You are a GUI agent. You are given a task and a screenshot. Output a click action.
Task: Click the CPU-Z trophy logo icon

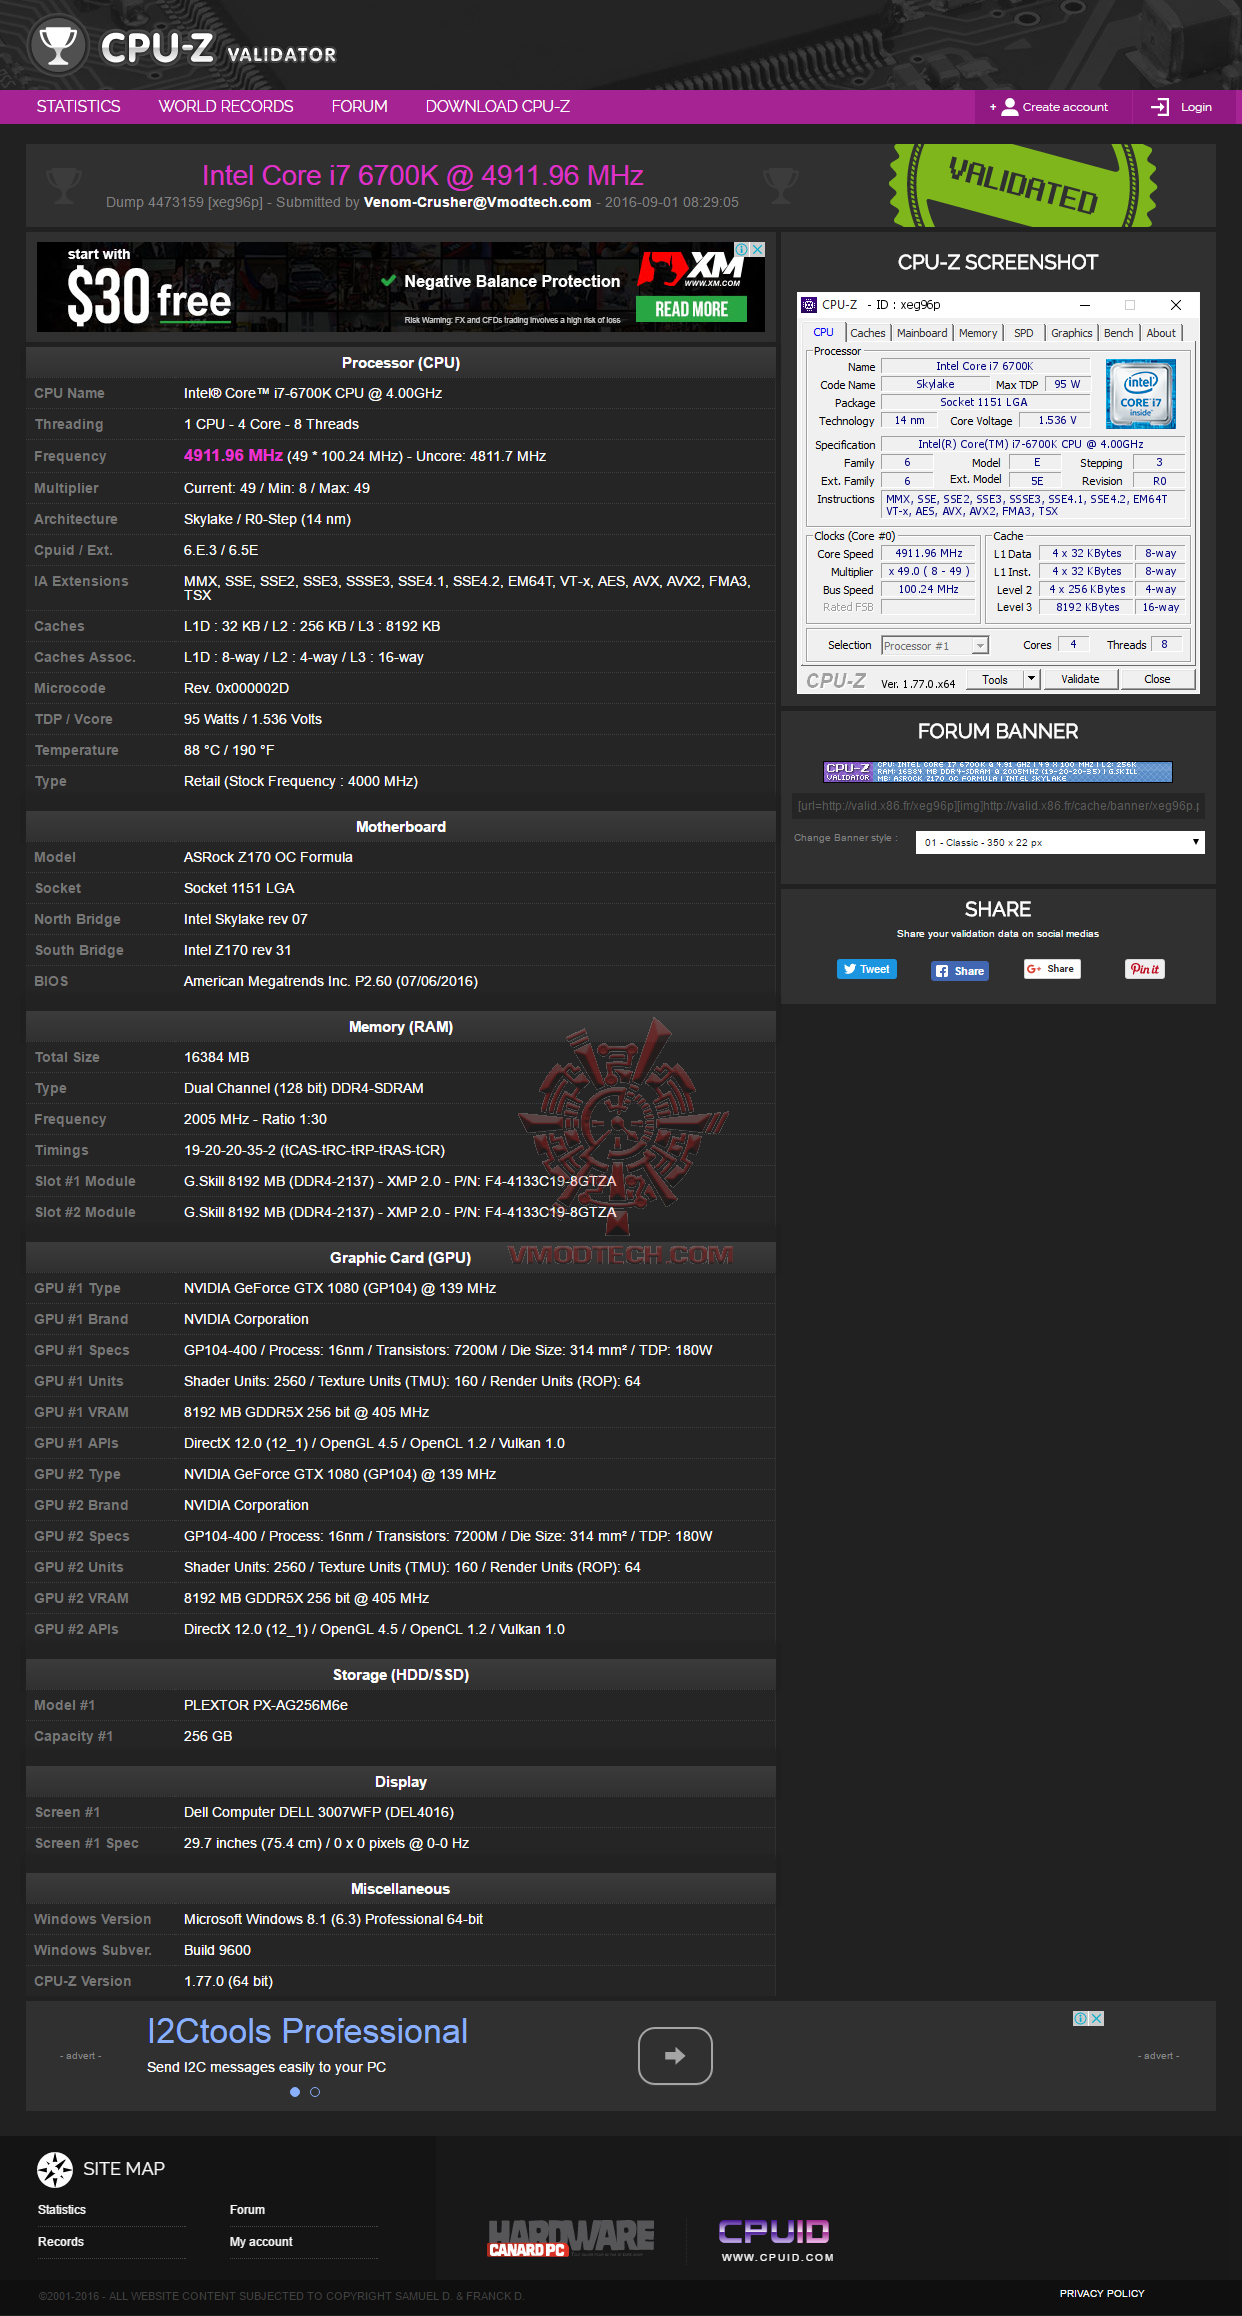click(x=57, y=45)
